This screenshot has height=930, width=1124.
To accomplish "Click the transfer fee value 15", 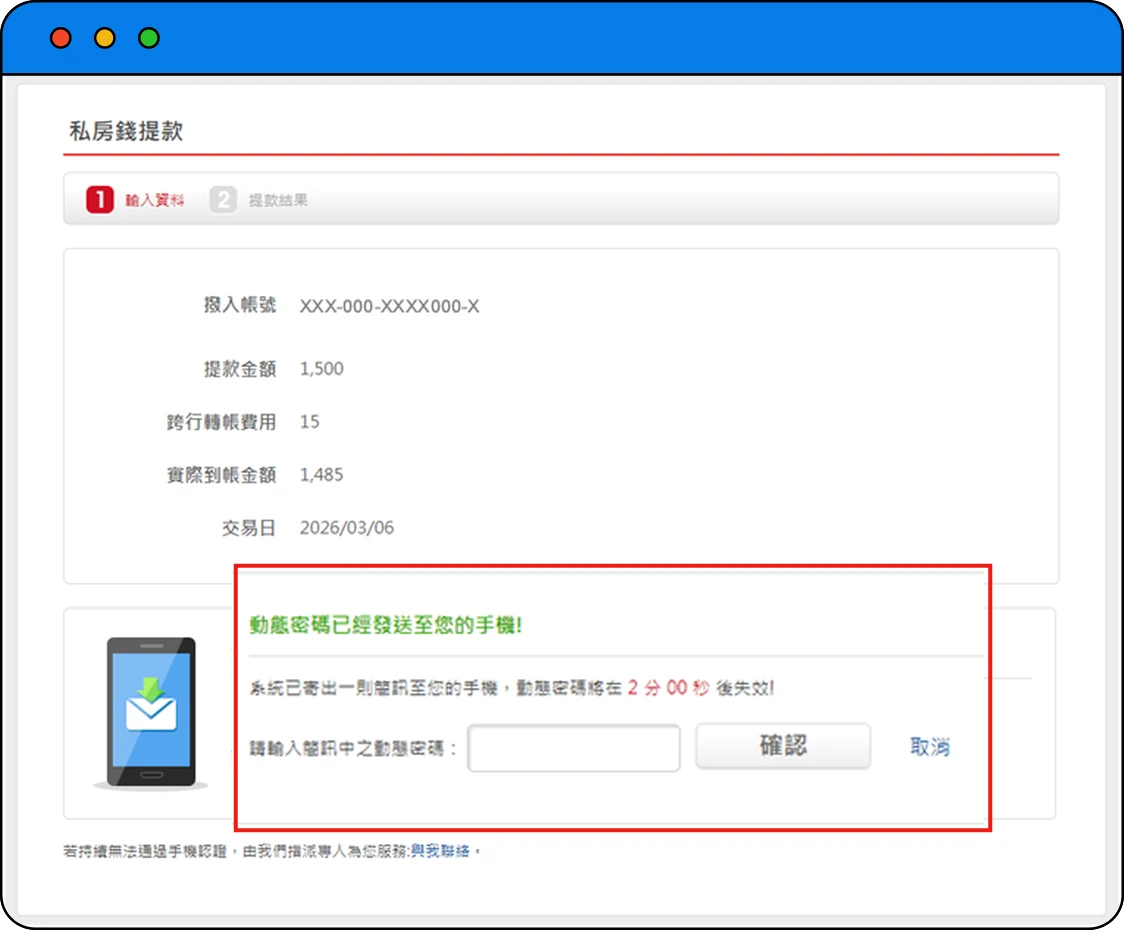I will pyautogui.click(x=310, y=422).
